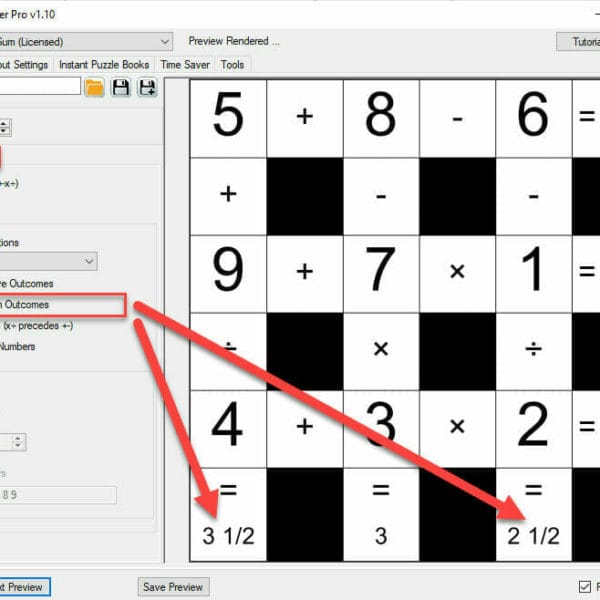The height and width of the screenshot is (600, 600).
Task: Click the '7' cell in the puzzle preview
Action: (381, 274)
